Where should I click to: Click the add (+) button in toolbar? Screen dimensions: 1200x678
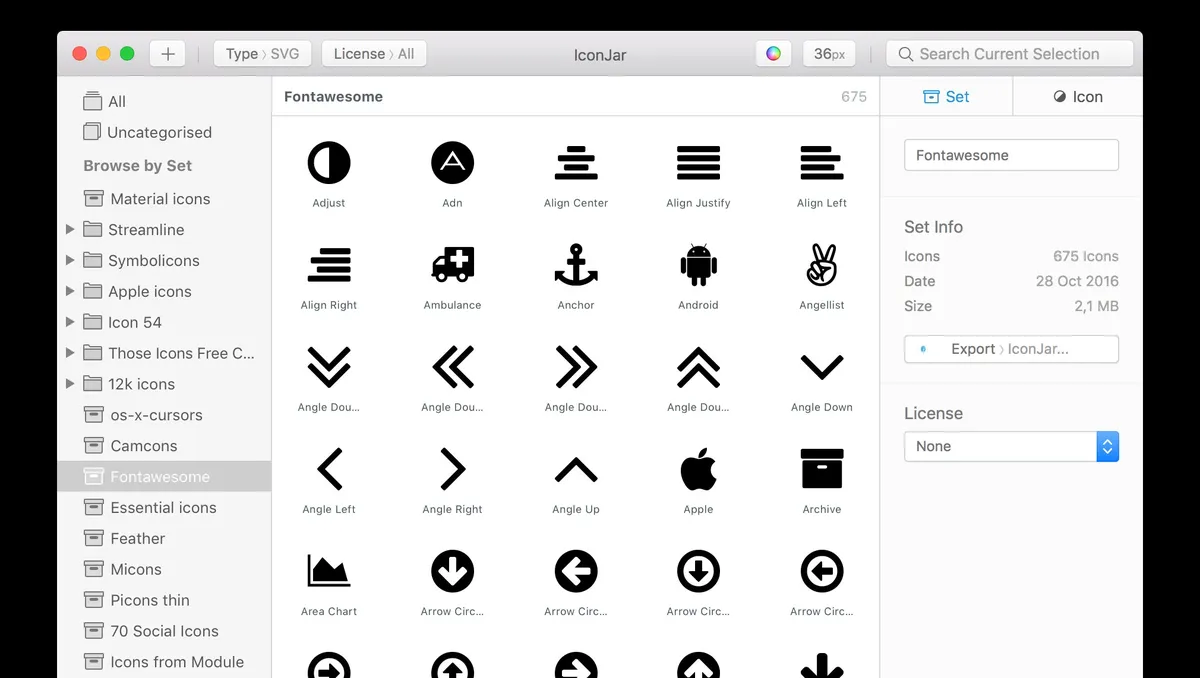point(168,54)
